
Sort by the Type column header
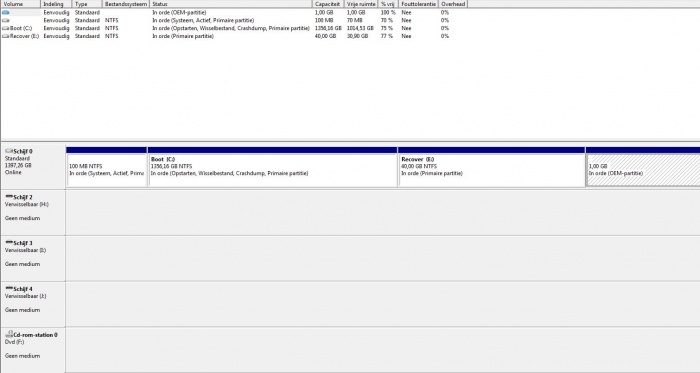pos(87,4)
